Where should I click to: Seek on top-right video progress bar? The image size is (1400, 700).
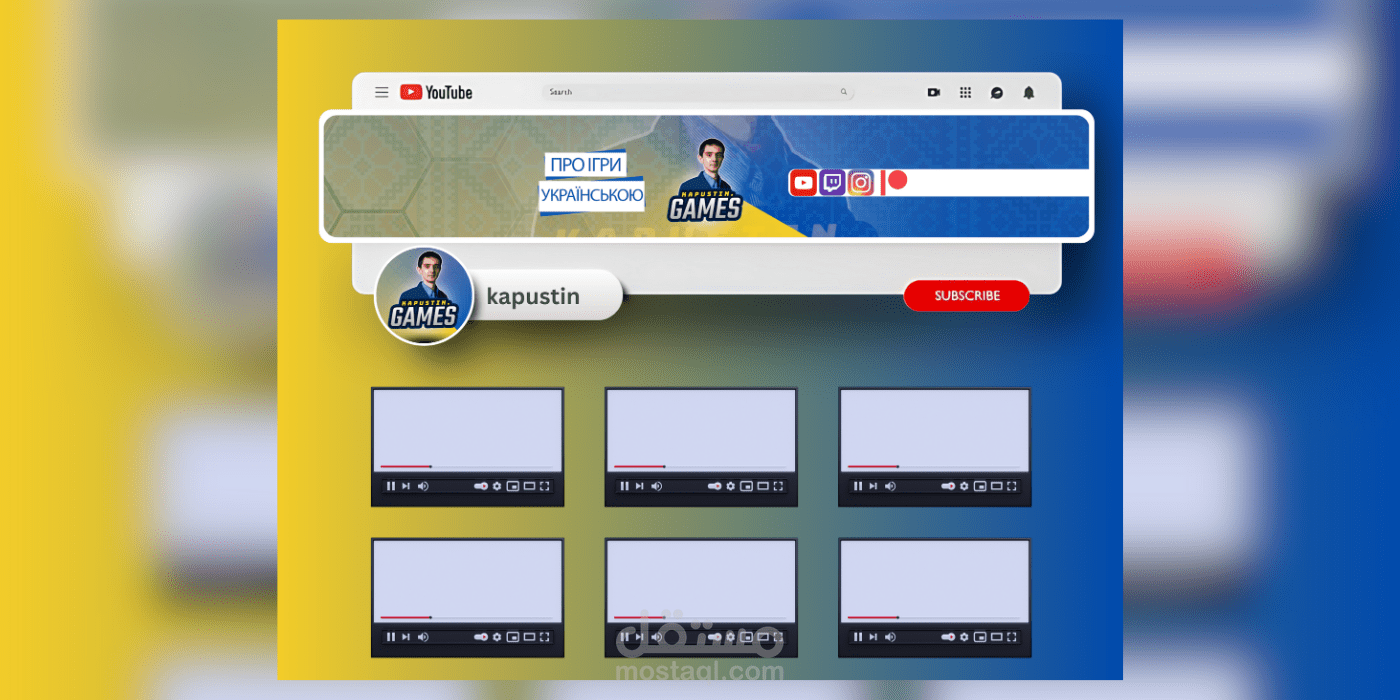[x=934, y=467]
